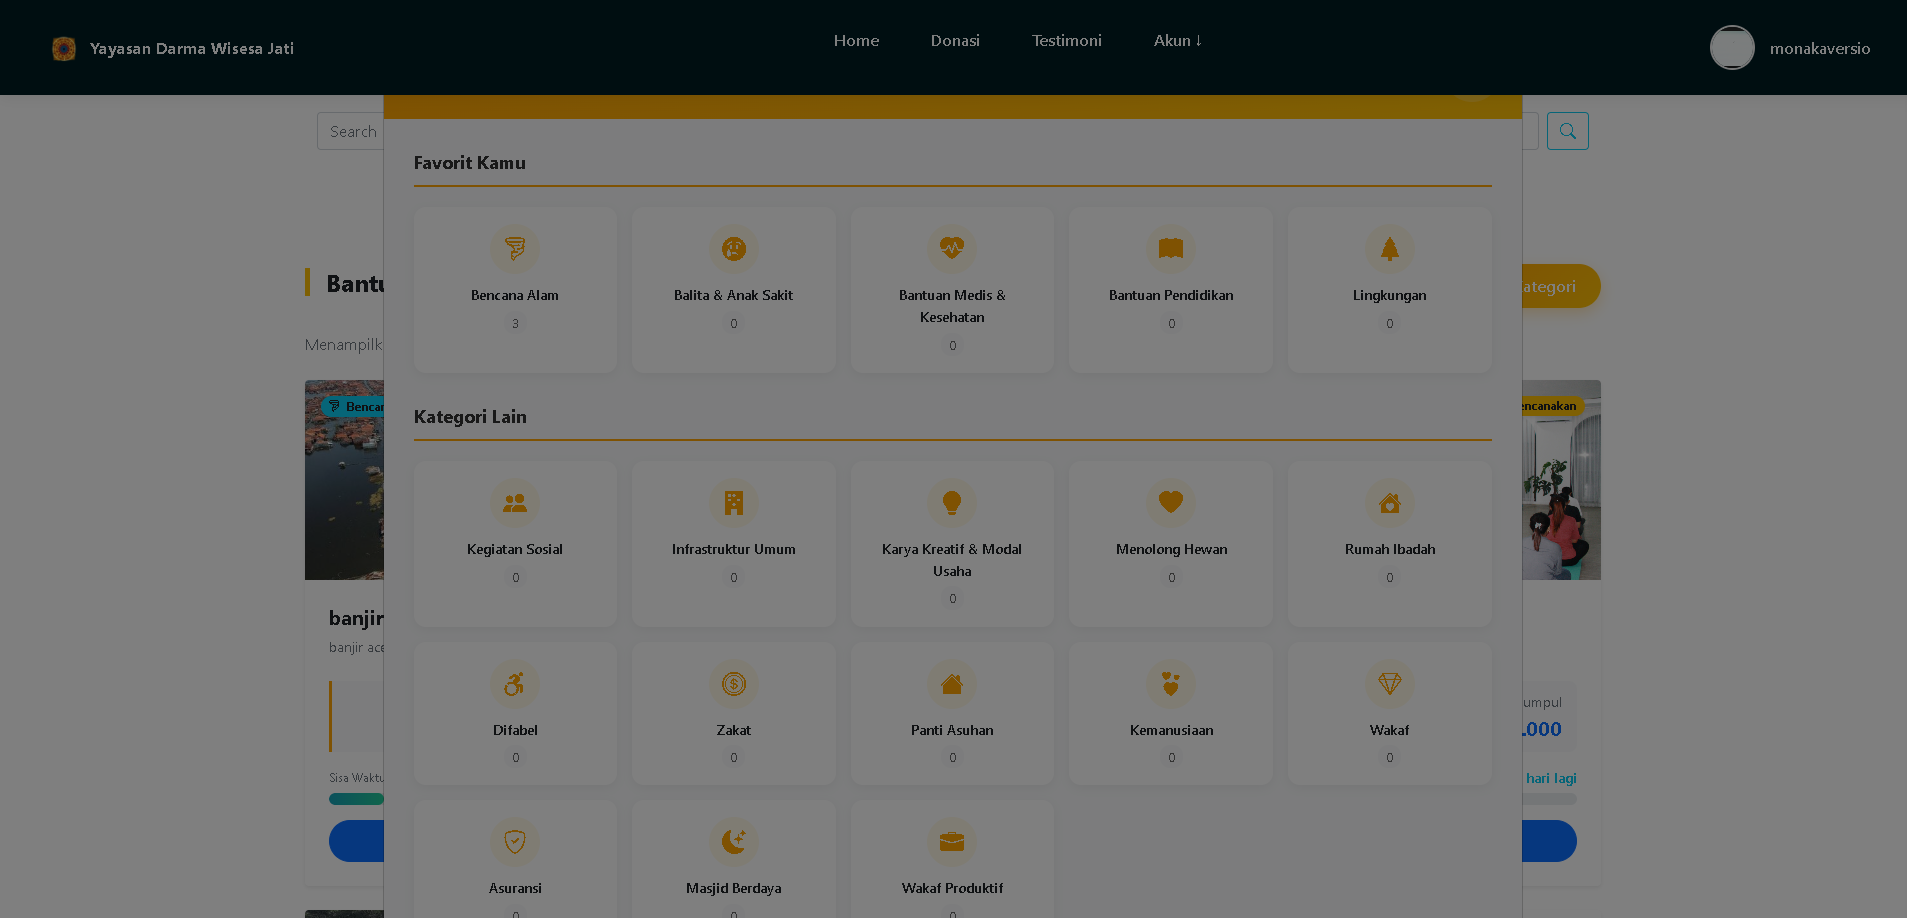
Task: Choose the Wakaf diamond icon
Action: tap(1389, 684)
